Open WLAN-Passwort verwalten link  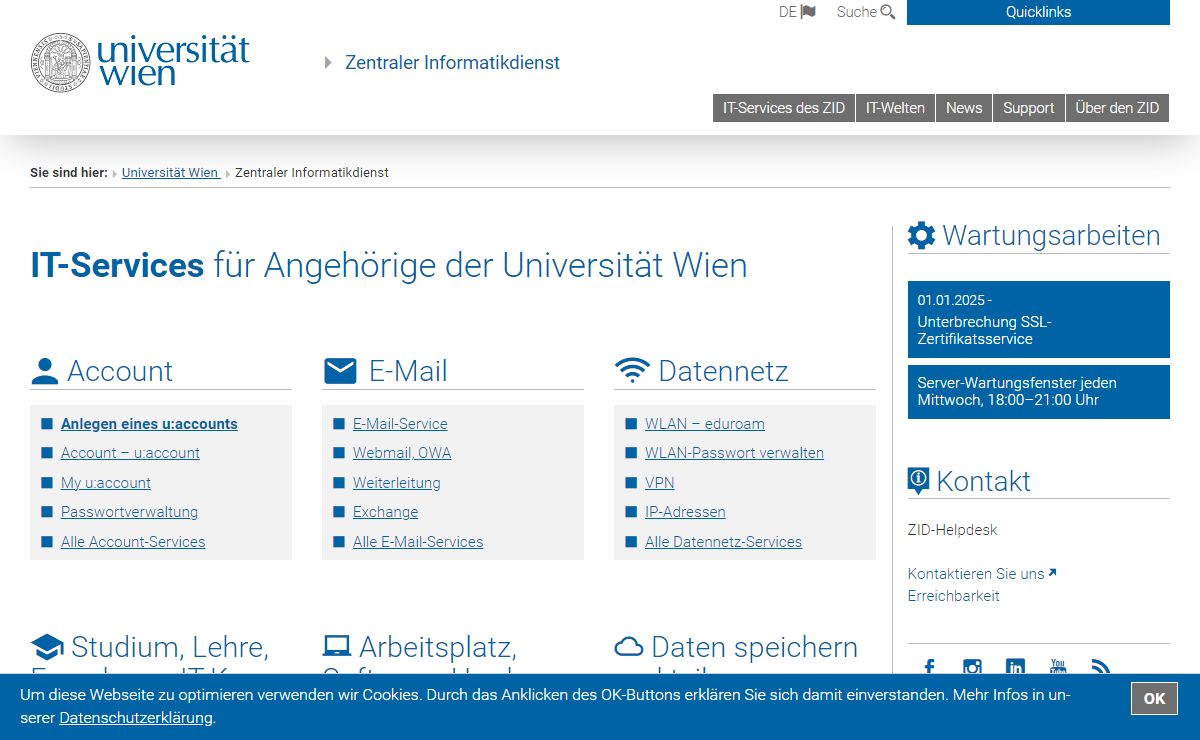coord(734,453)
